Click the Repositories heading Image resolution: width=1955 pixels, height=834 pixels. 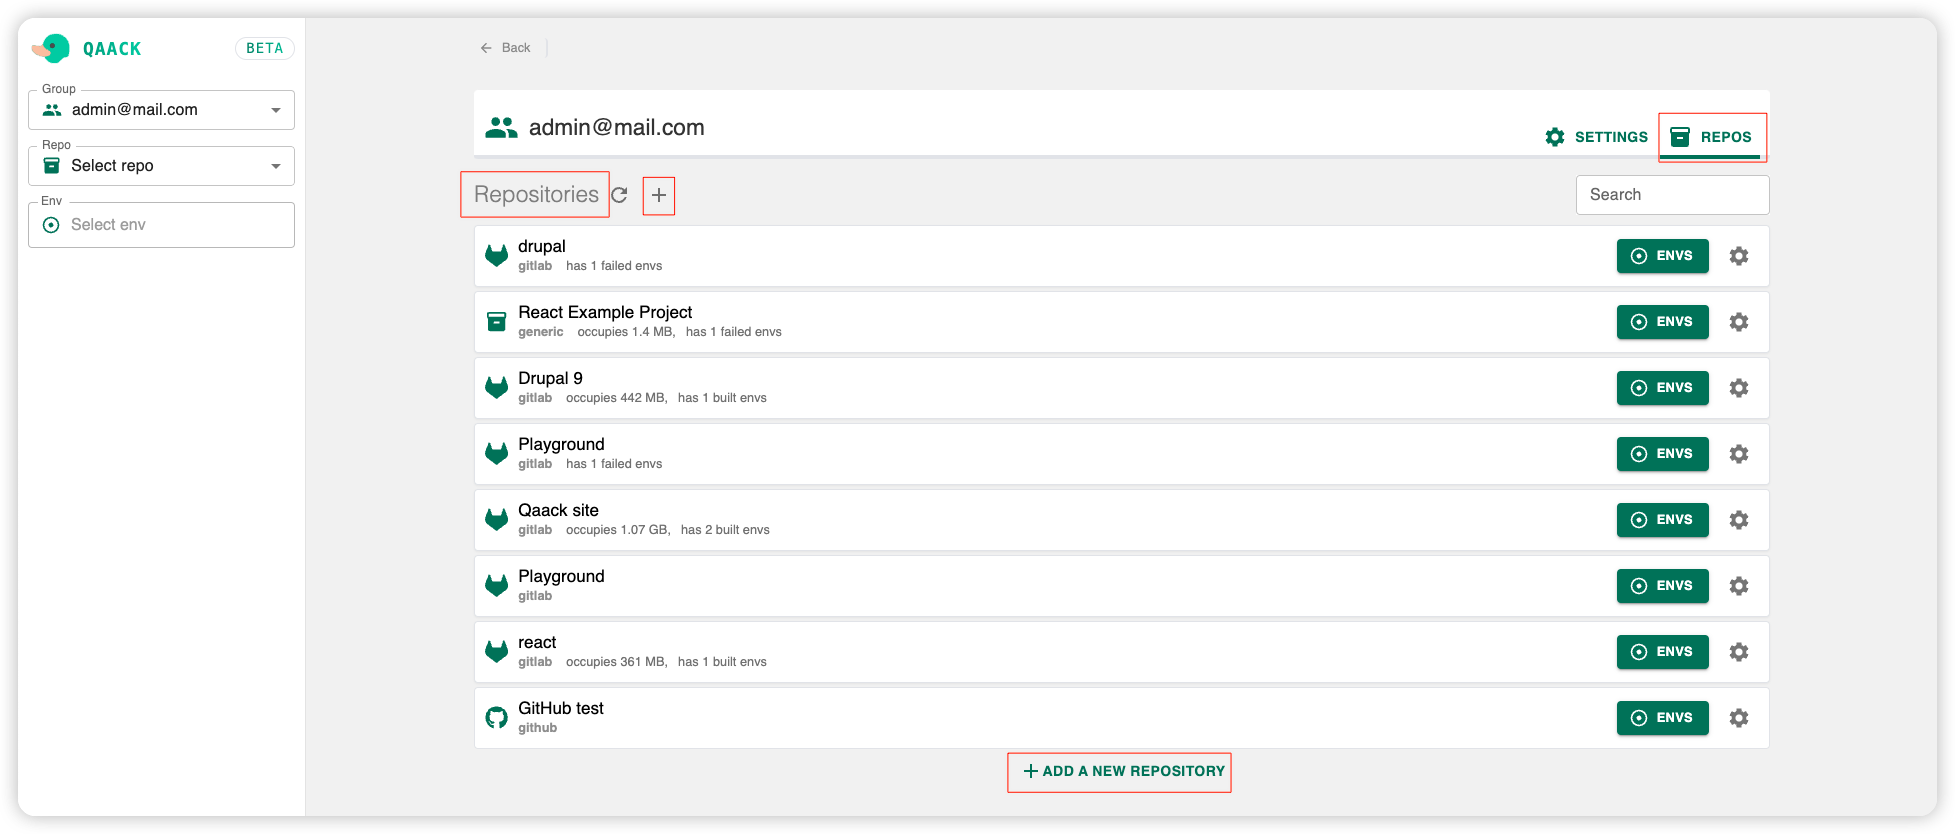click(x=536, y=194)
